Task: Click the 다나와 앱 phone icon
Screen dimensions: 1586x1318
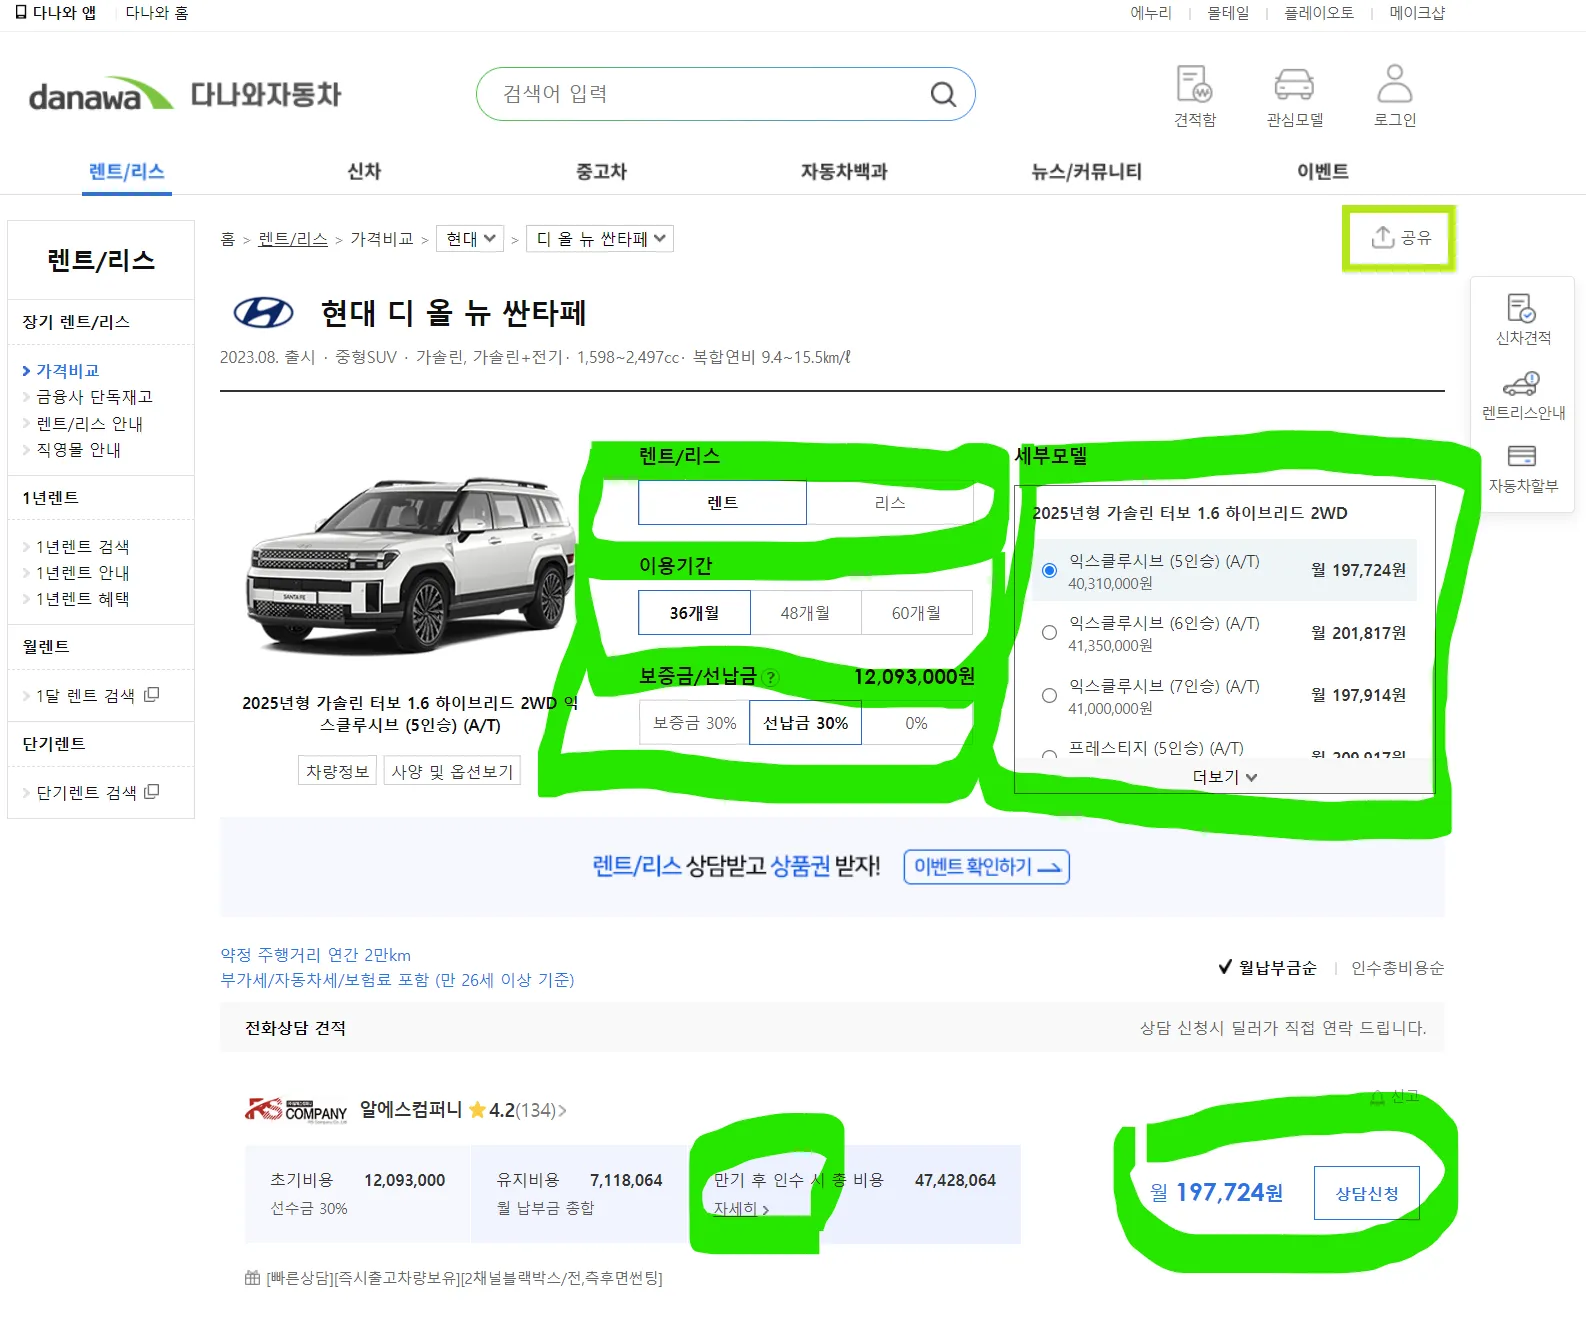Action: [21, 13]
